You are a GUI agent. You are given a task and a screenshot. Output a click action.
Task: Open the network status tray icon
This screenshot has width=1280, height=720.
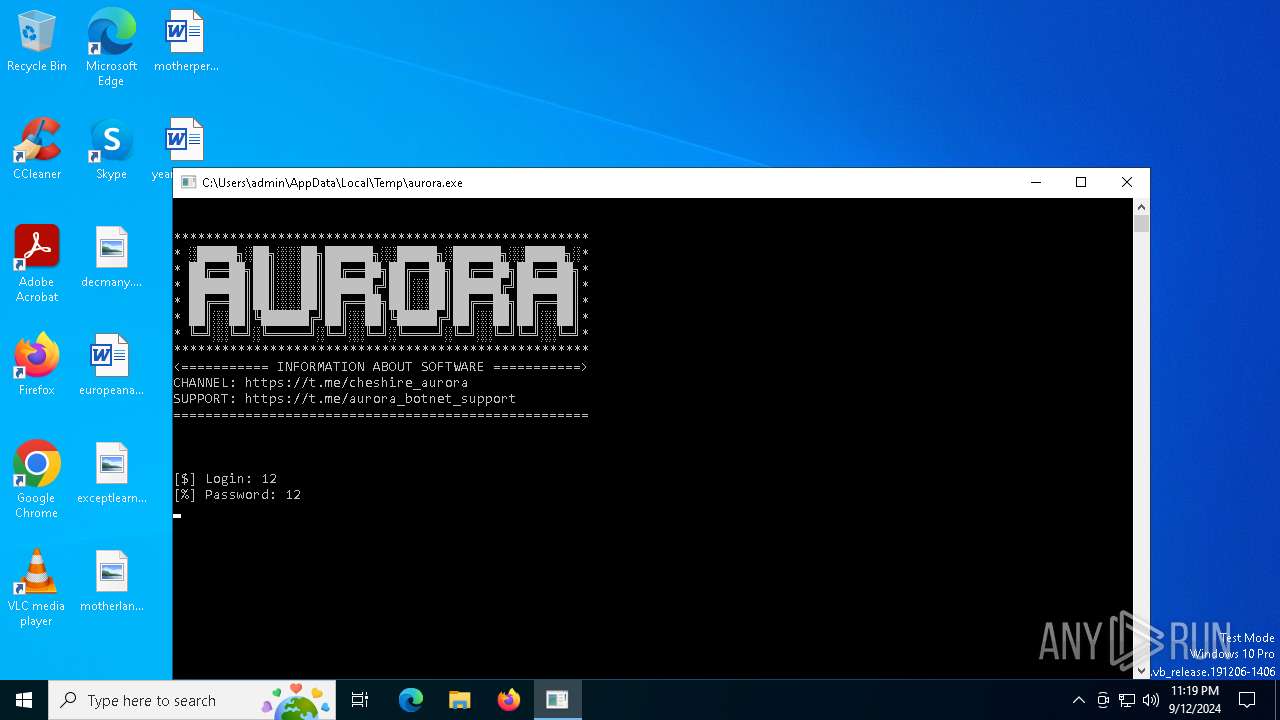(1127, 700)
